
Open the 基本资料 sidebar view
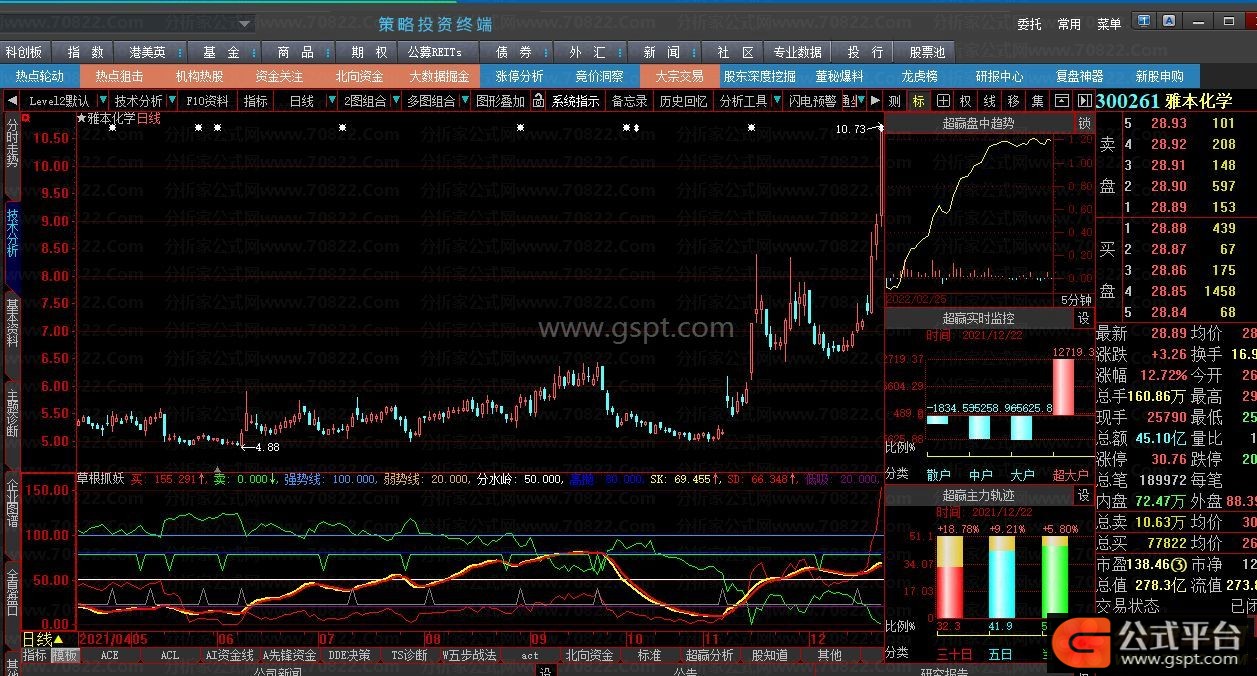(x=12, y=323)
